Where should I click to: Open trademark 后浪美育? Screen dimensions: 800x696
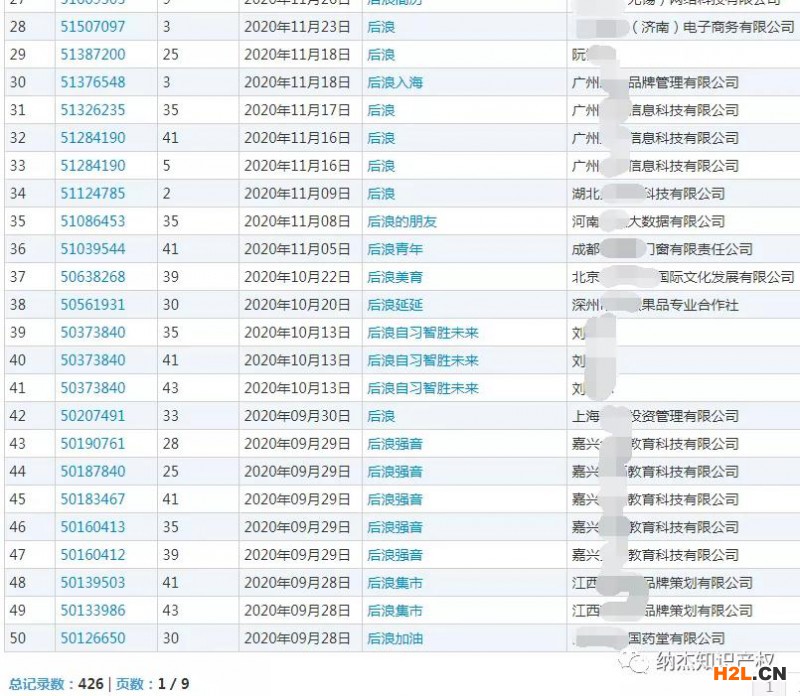pyautogui.click(x=395, y=277)
